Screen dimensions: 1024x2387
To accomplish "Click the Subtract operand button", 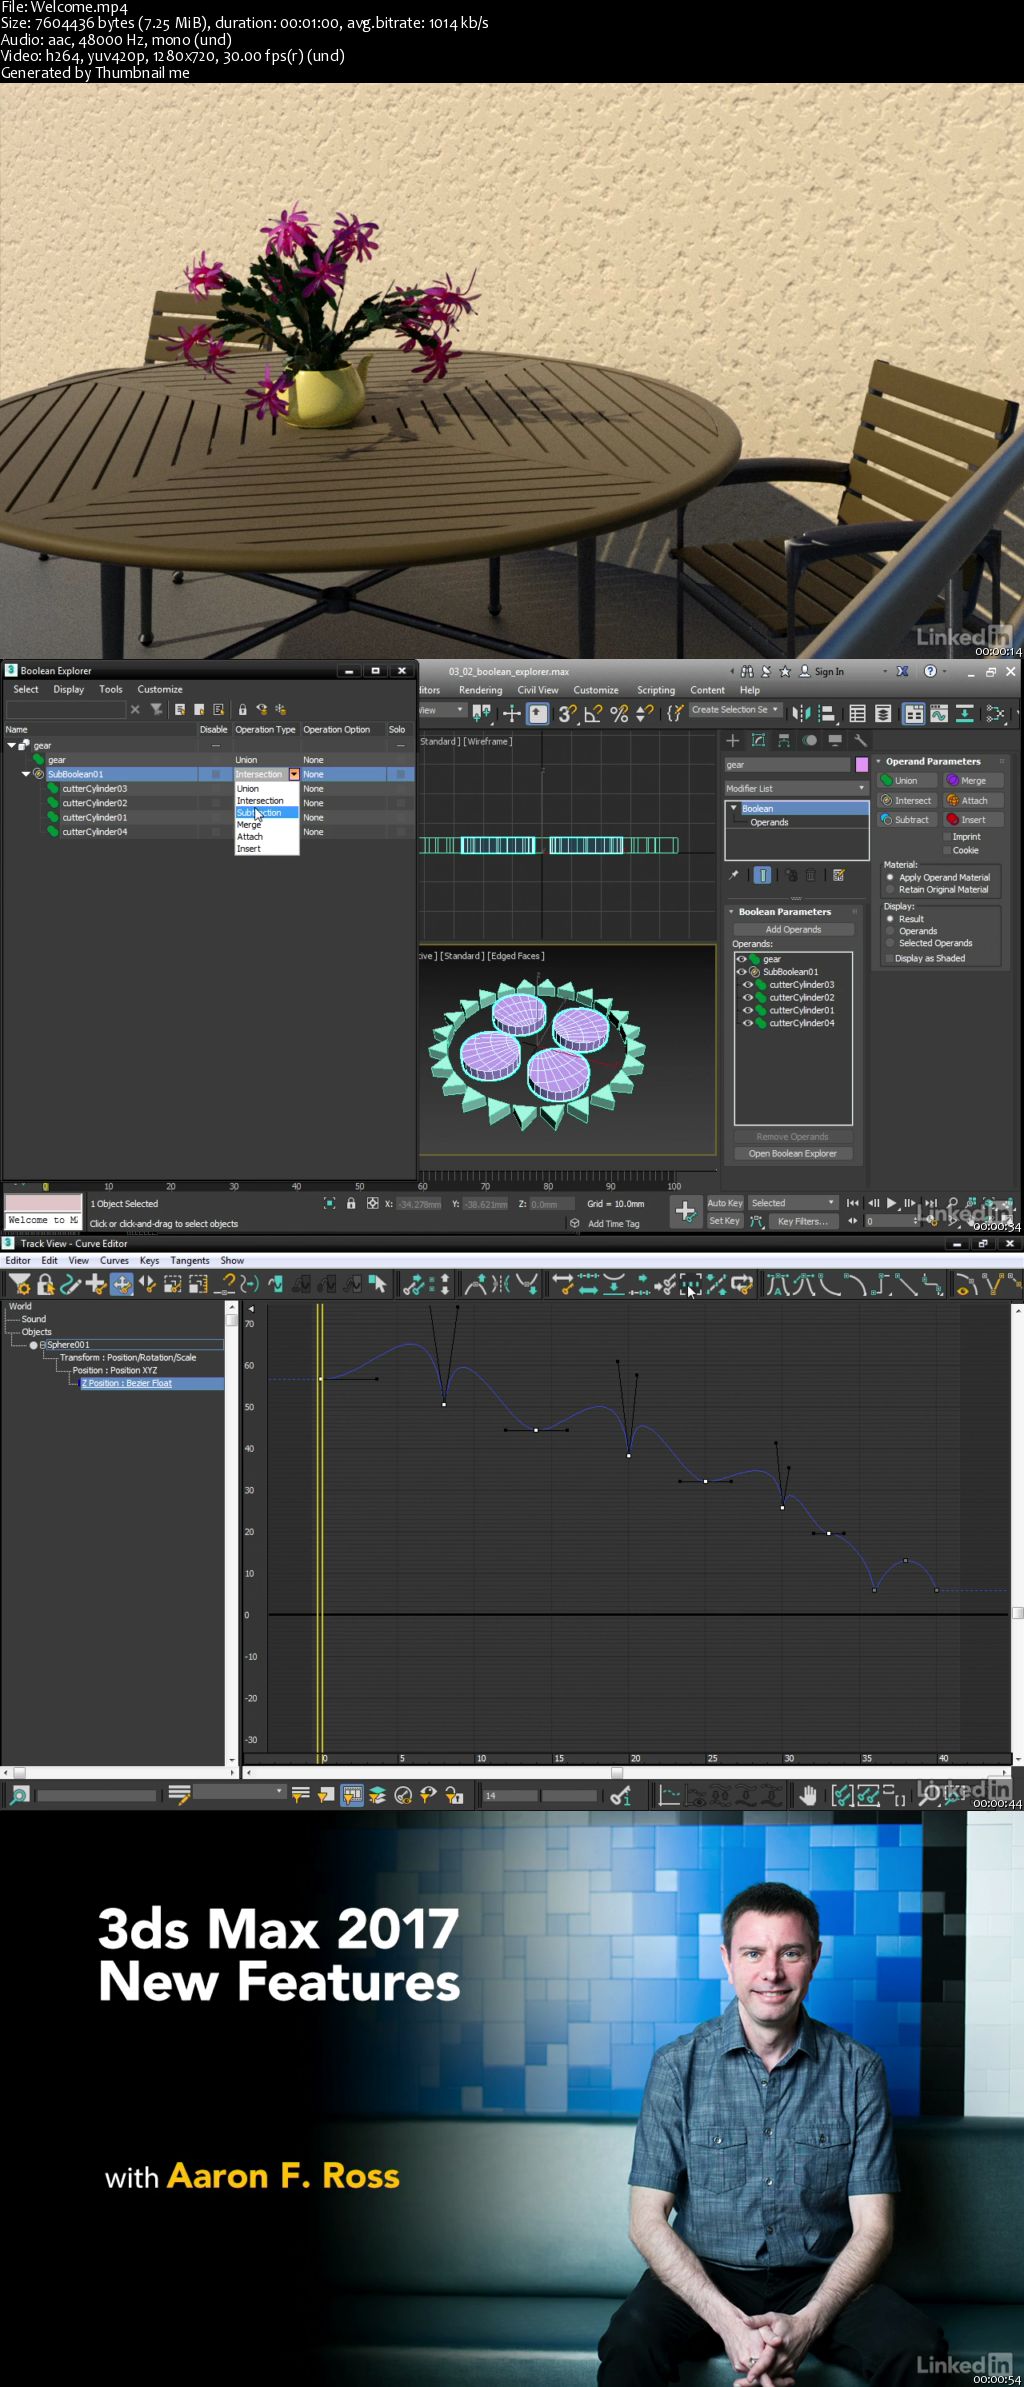I will 907,819.
